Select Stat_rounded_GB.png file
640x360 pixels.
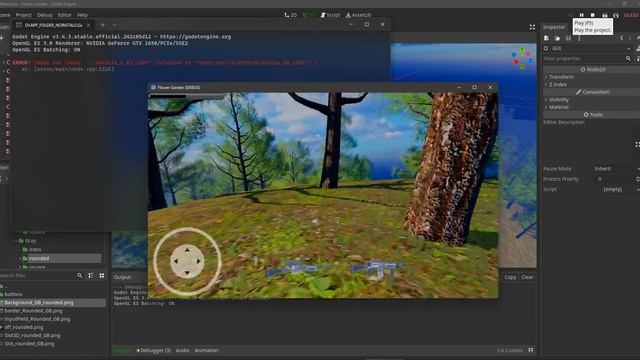tap(29, 344)
